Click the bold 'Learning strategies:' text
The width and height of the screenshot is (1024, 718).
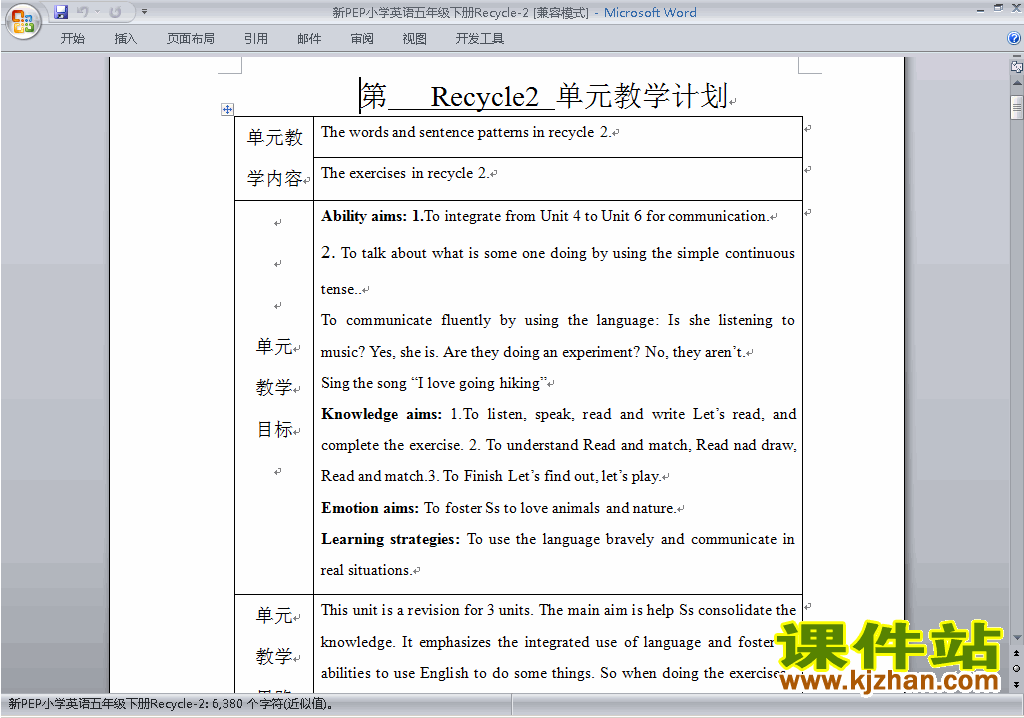tap(391, 539)
